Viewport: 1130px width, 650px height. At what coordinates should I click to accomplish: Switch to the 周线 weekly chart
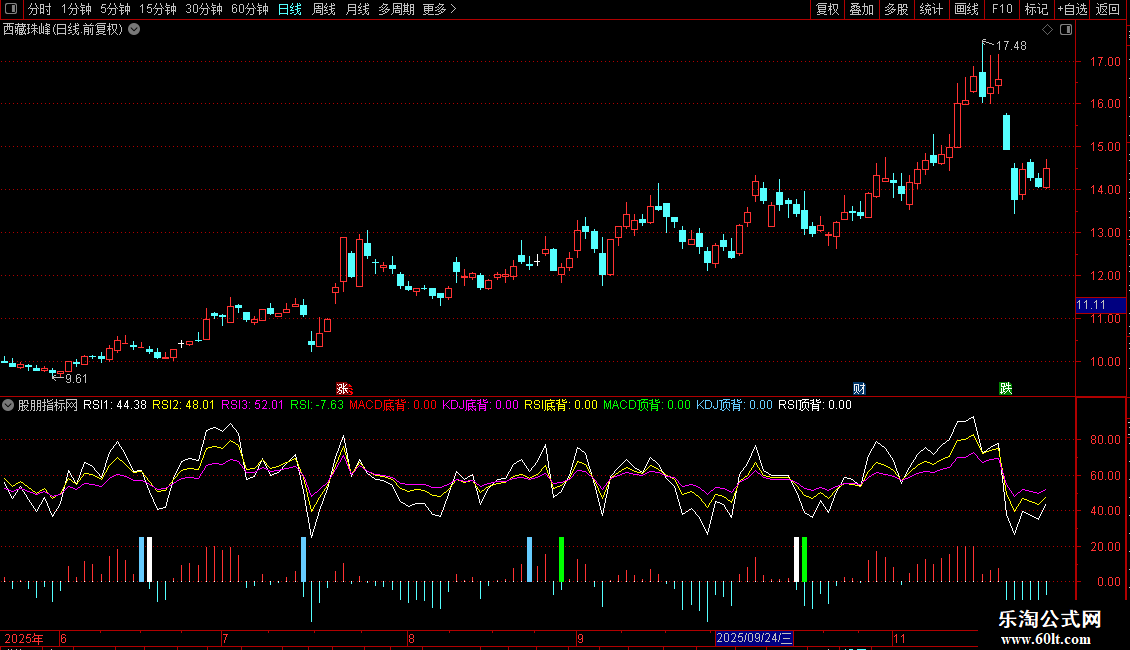click(x=324, y=9)
